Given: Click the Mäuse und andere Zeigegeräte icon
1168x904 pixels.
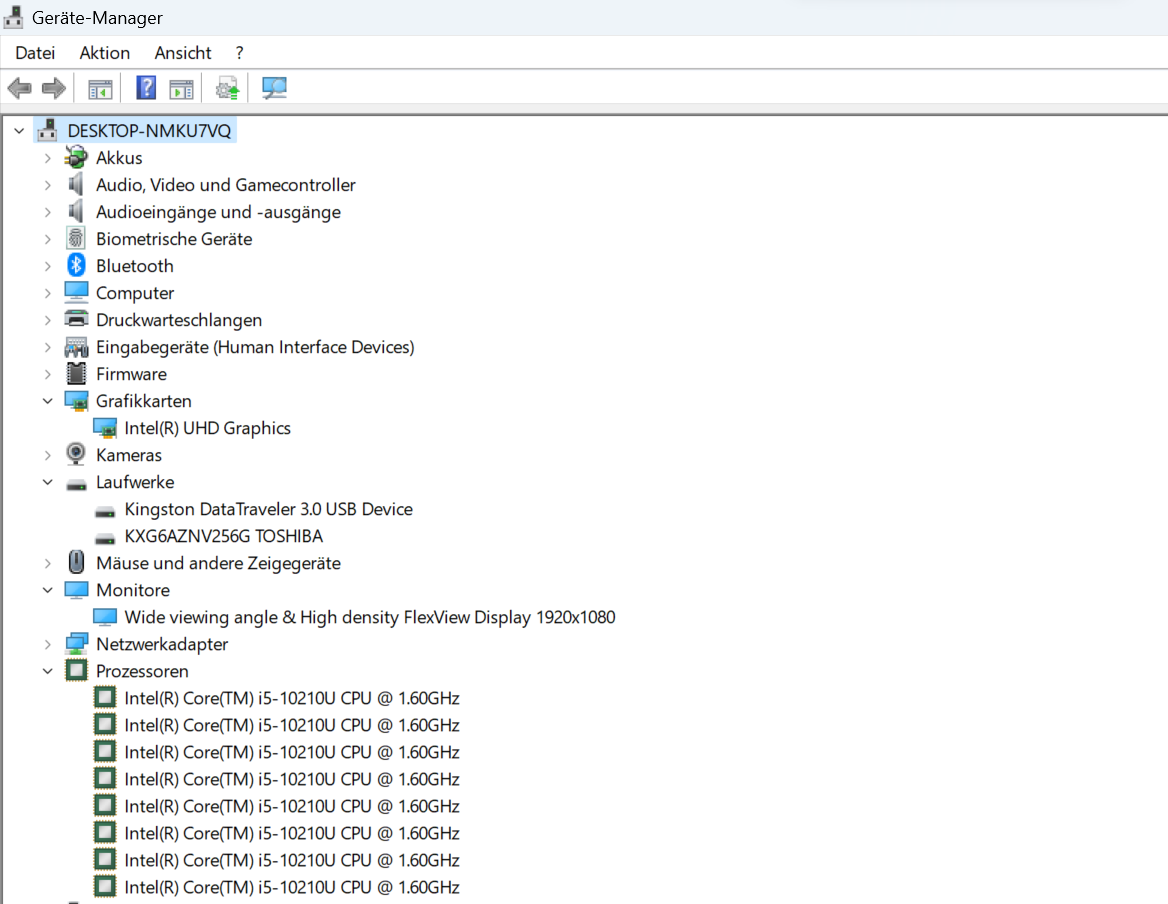Looking at the screenshot, I should 76,562.
